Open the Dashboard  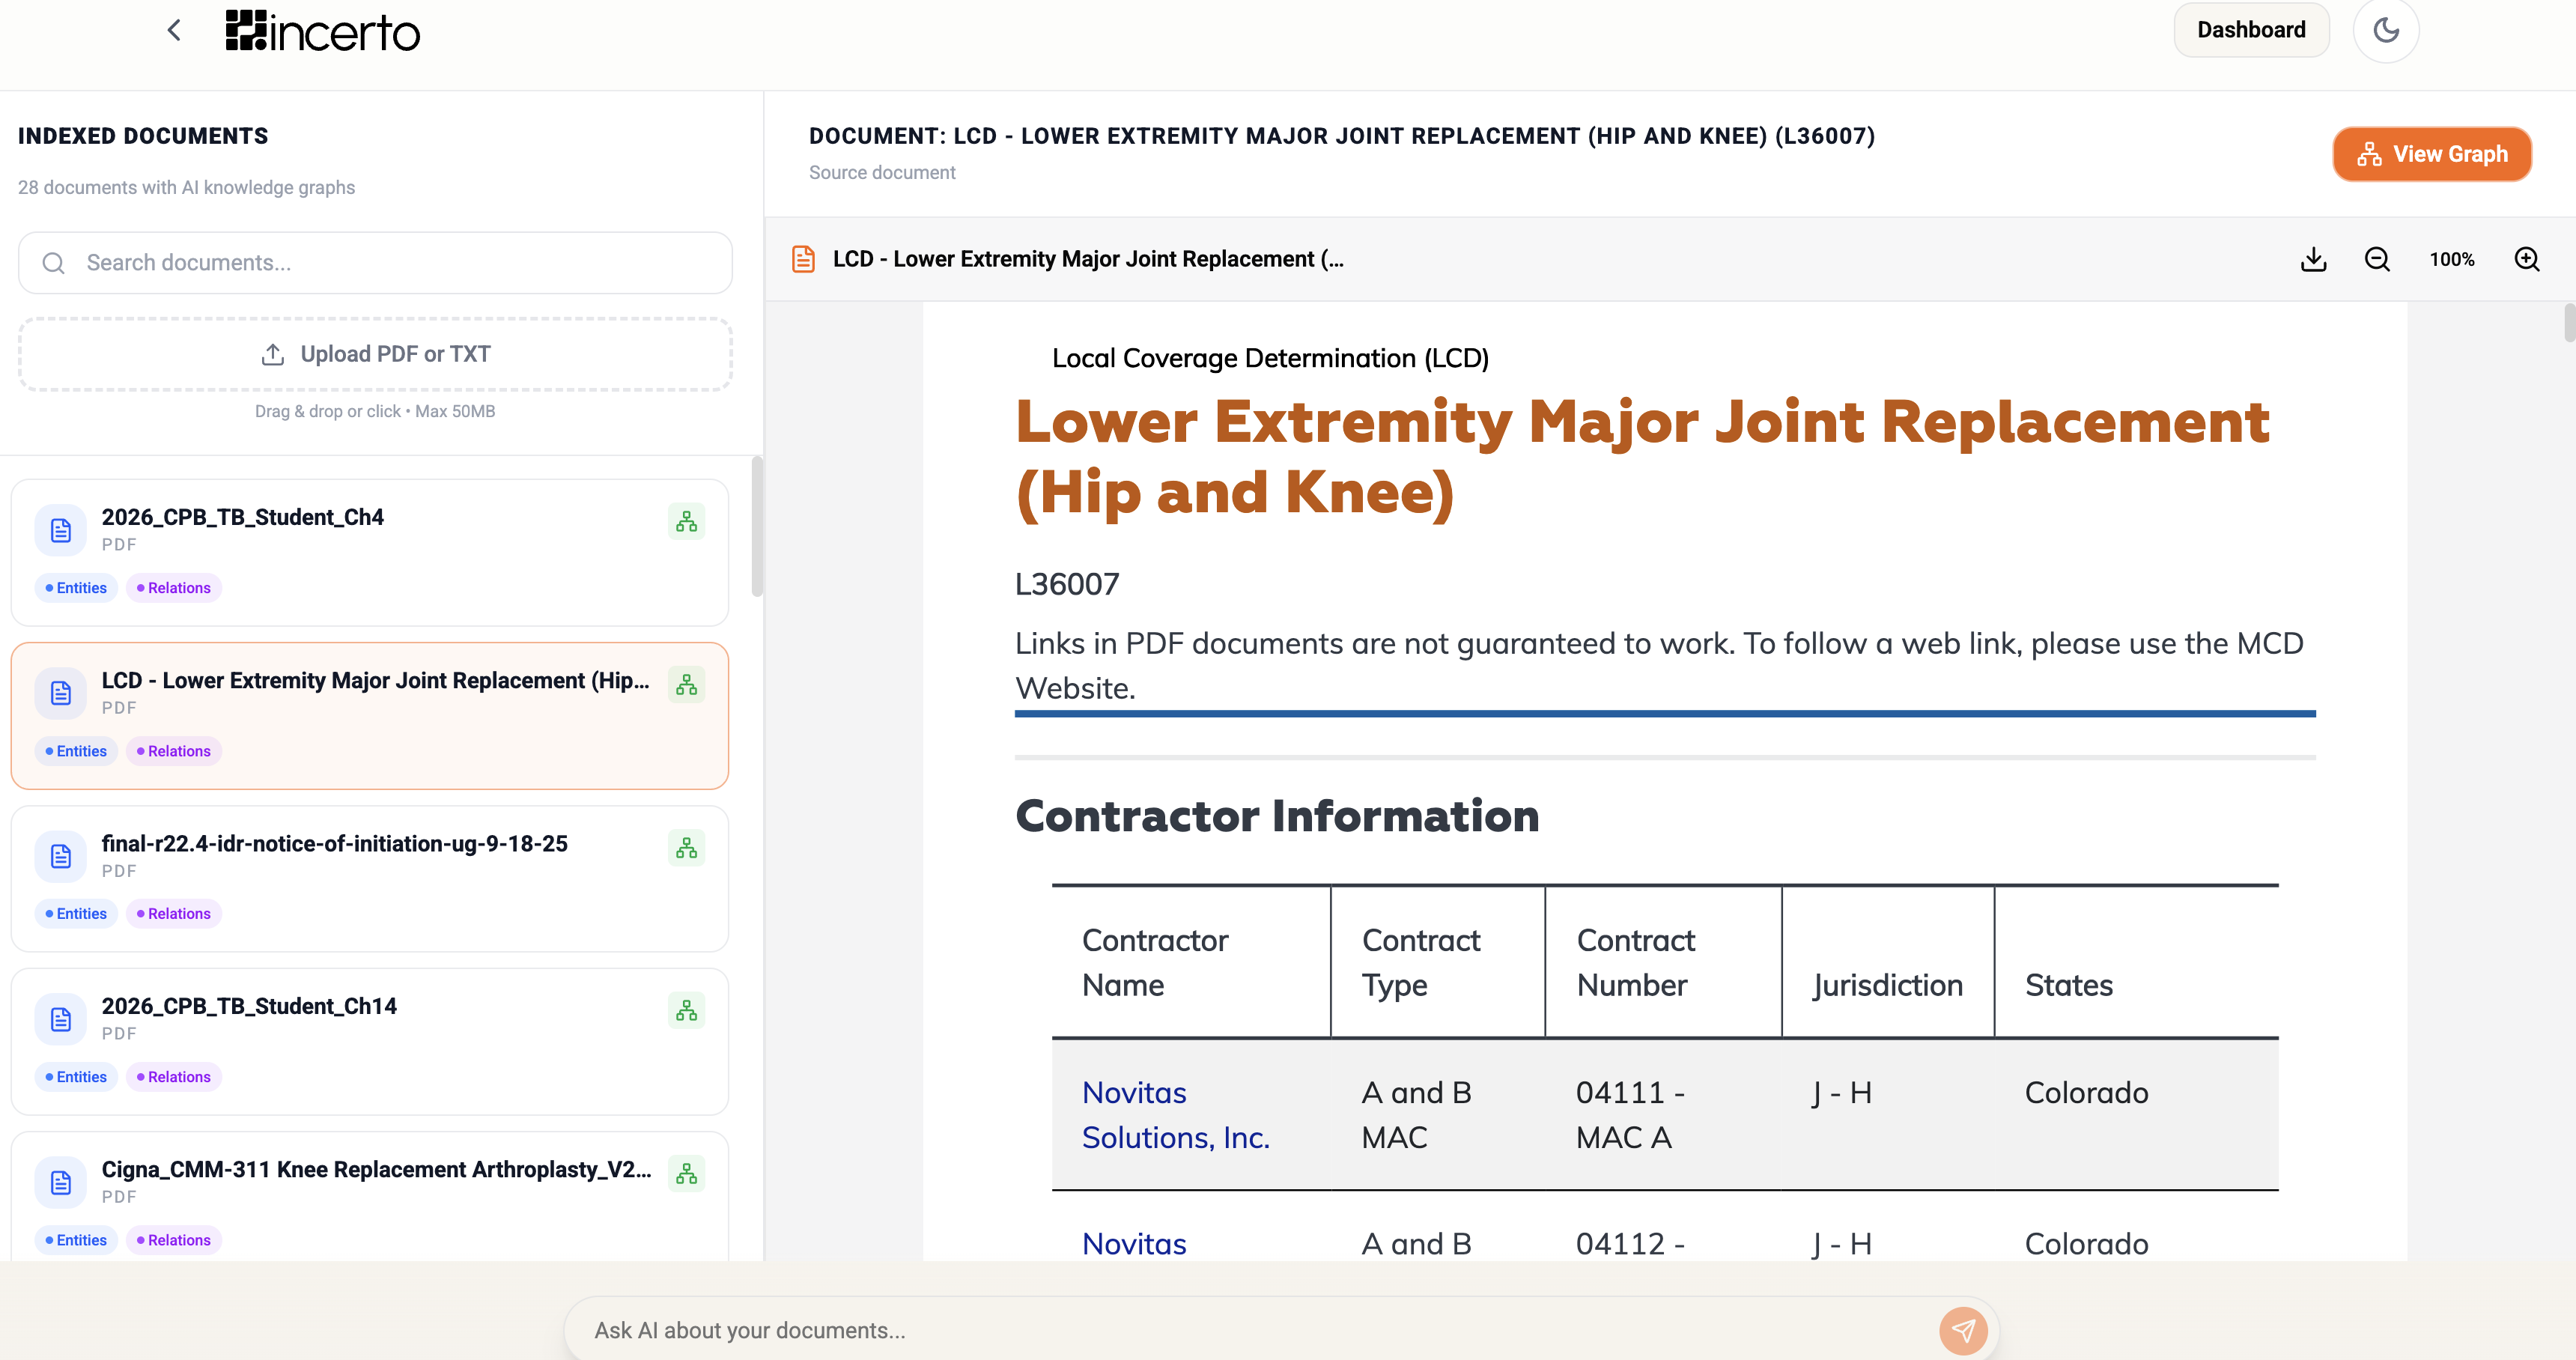(x=2251, y=30)
